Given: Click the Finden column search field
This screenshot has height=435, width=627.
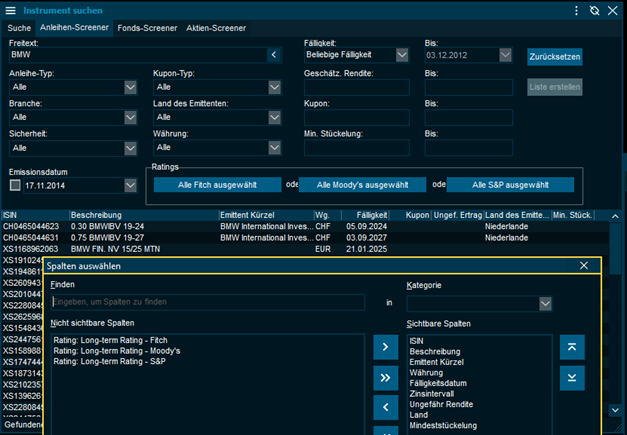Looking at the screenshot, I should pyautogui.click(x=208, y=302).
